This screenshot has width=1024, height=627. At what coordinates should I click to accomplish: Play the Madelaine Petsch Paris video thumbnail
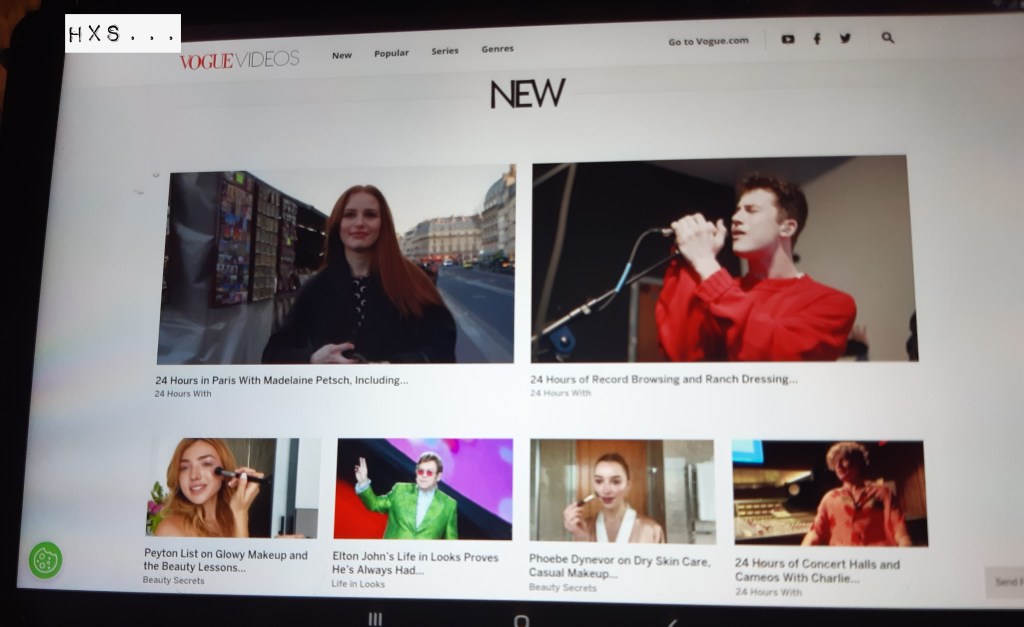[336, 265]
